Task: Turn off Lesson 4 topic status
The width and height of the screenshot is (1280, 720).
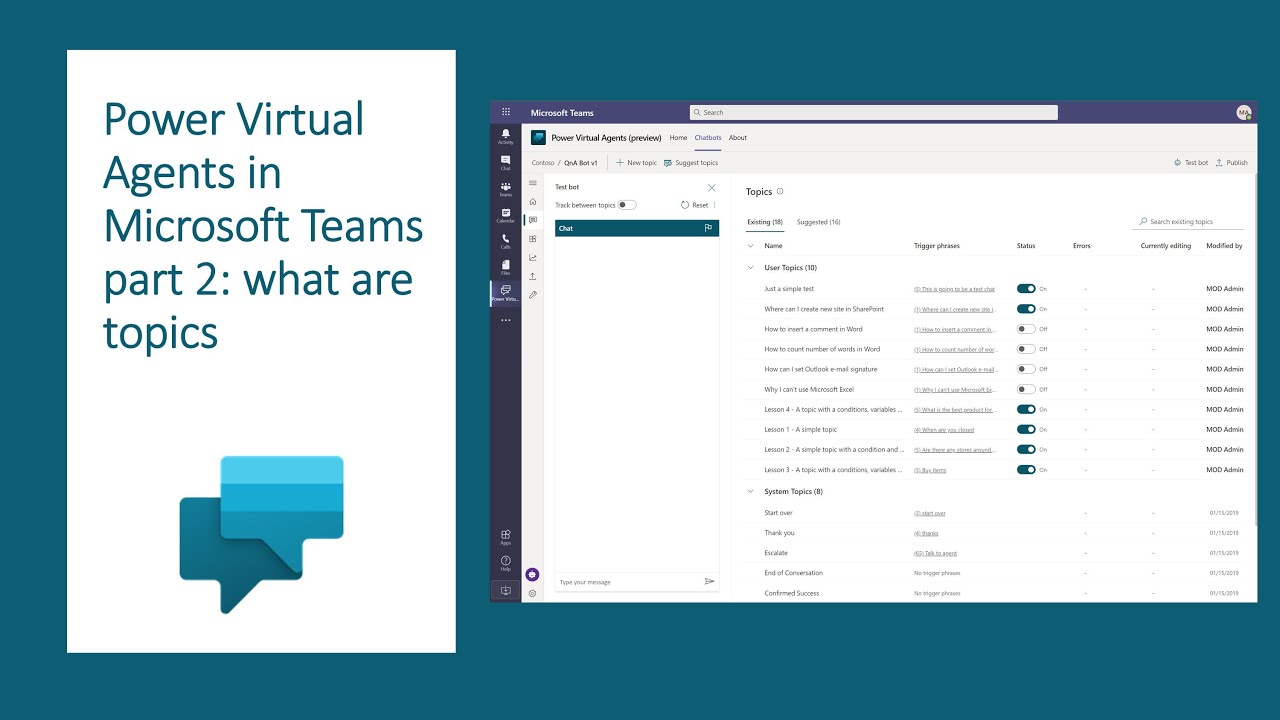Action: 1026,409
